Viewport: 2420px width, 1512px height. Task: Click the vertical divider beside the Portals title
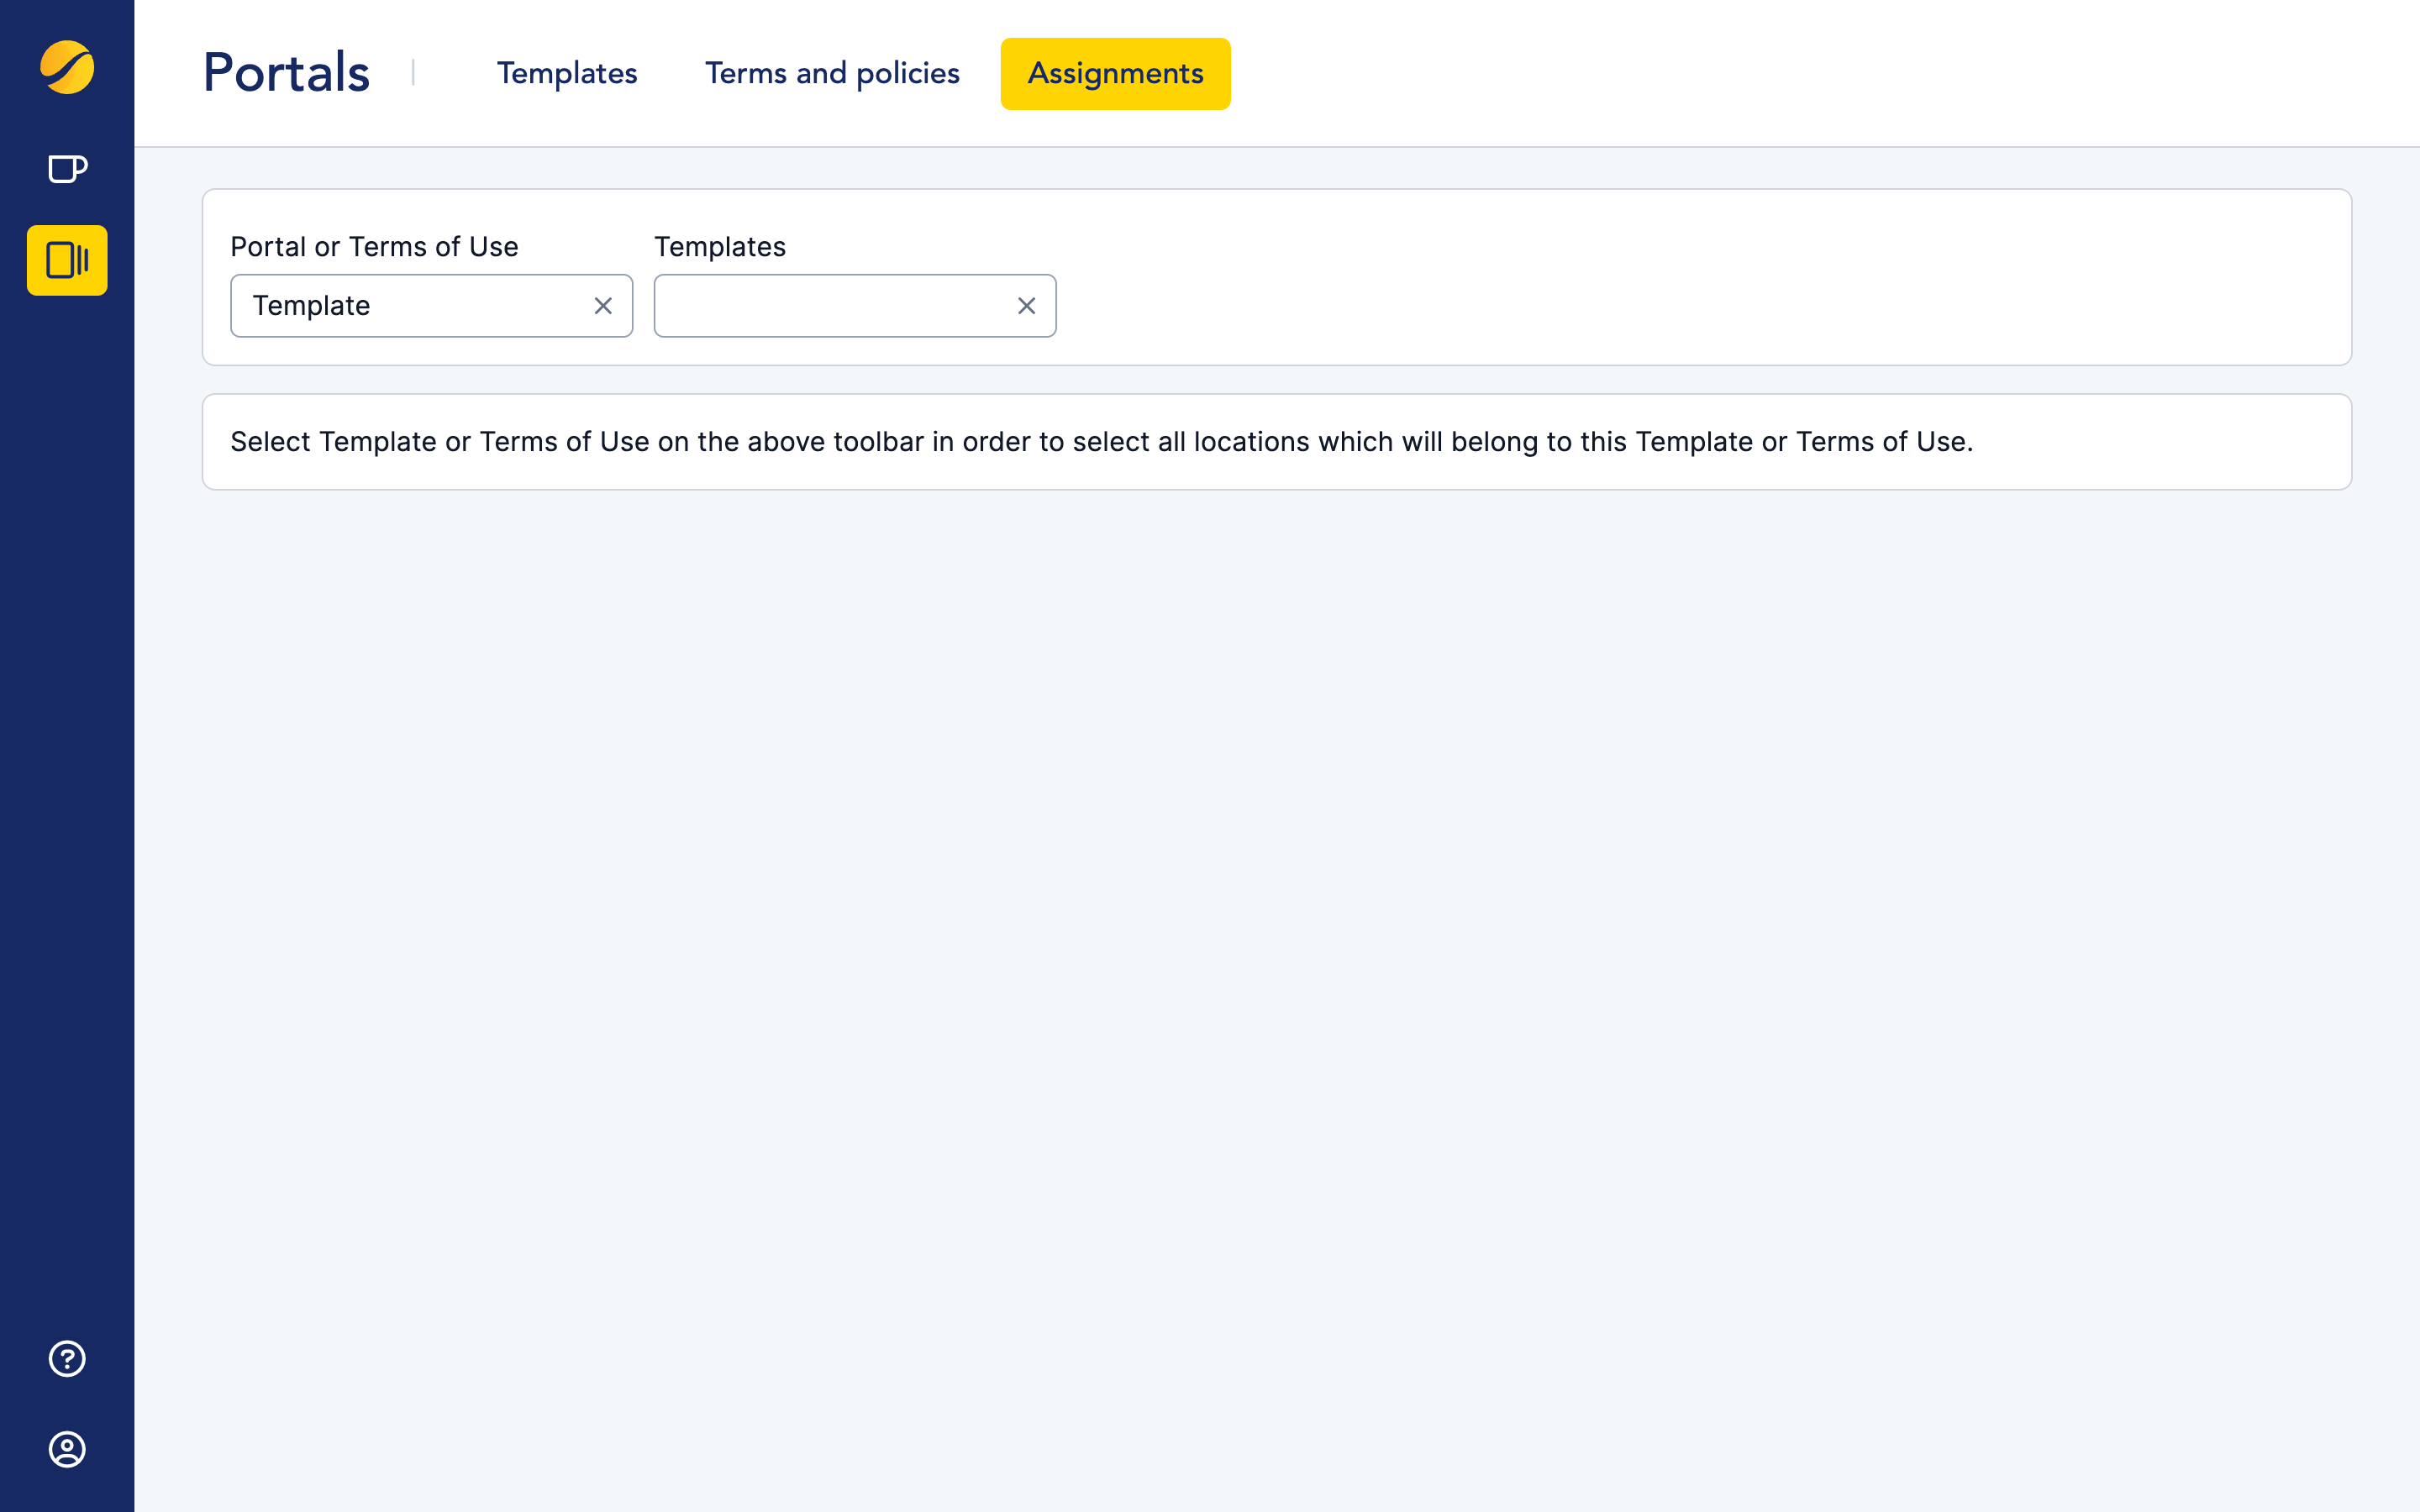pos(413,73)
